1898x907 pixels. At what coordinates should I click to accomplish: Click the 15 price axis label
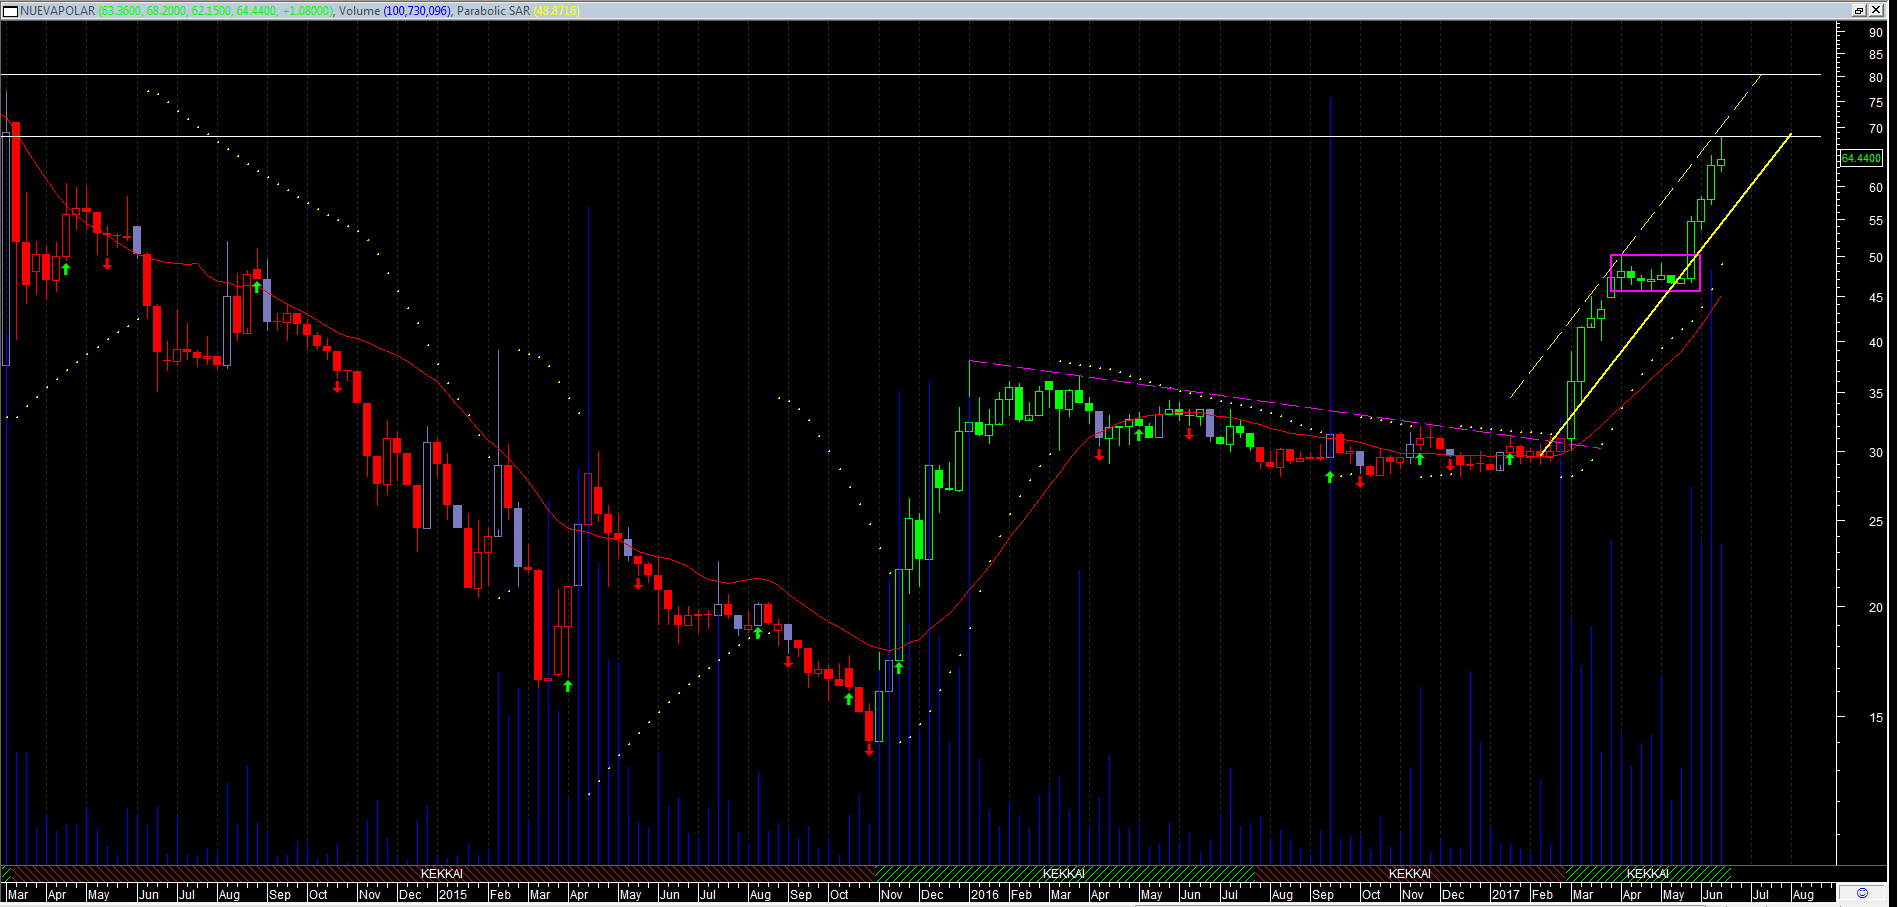[x=1875, y=718]
